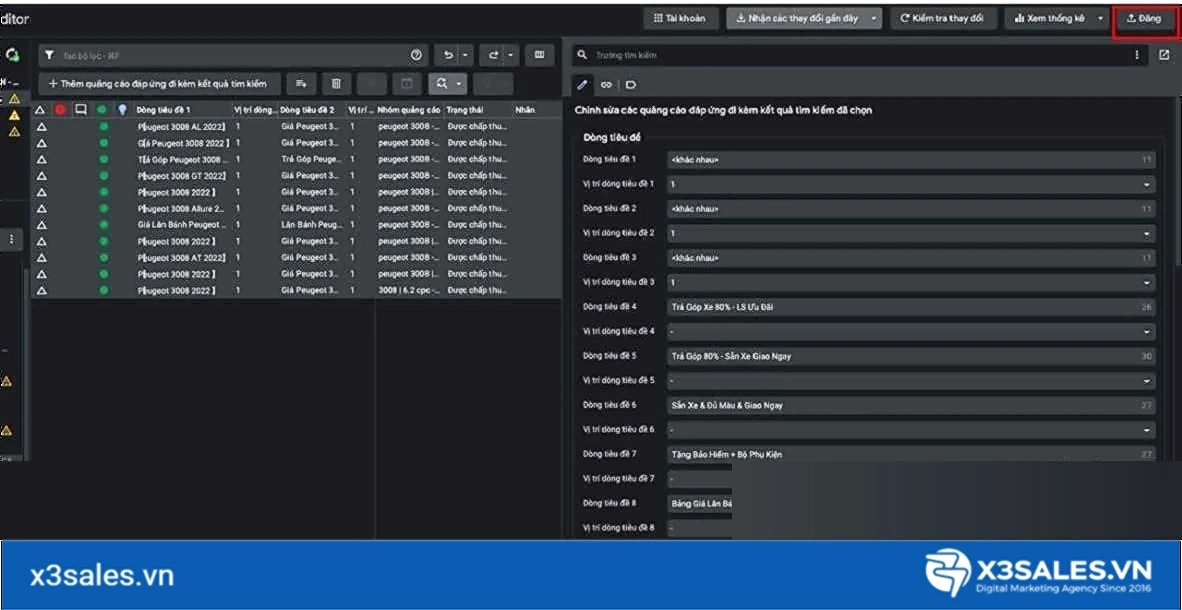
Task: Click the Dòng tiêu đề 2 input field
Action: click(x=911, y=209)
